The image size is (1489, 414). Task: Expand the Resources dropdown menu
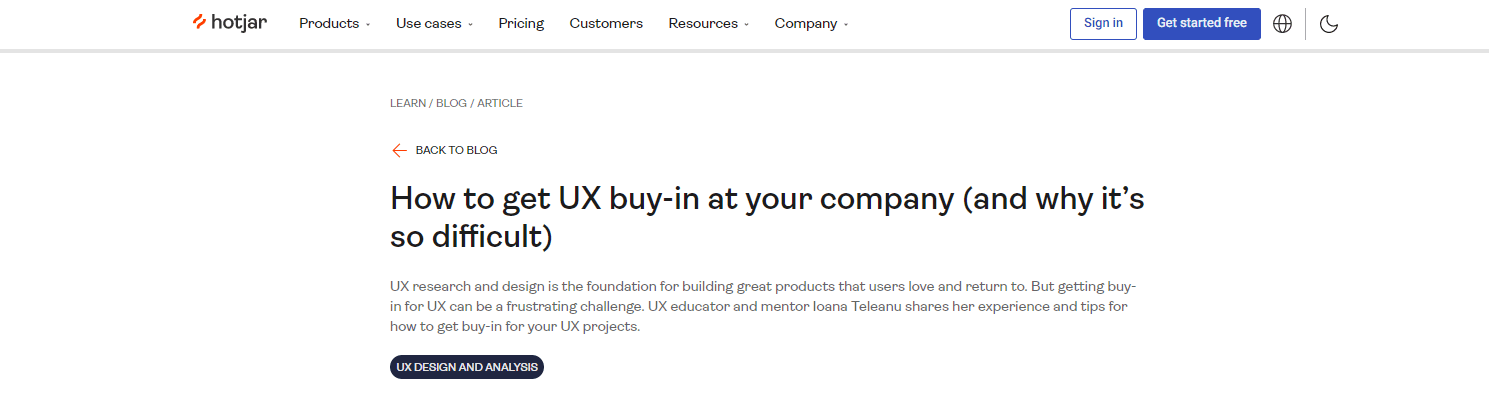click(708, 23)
